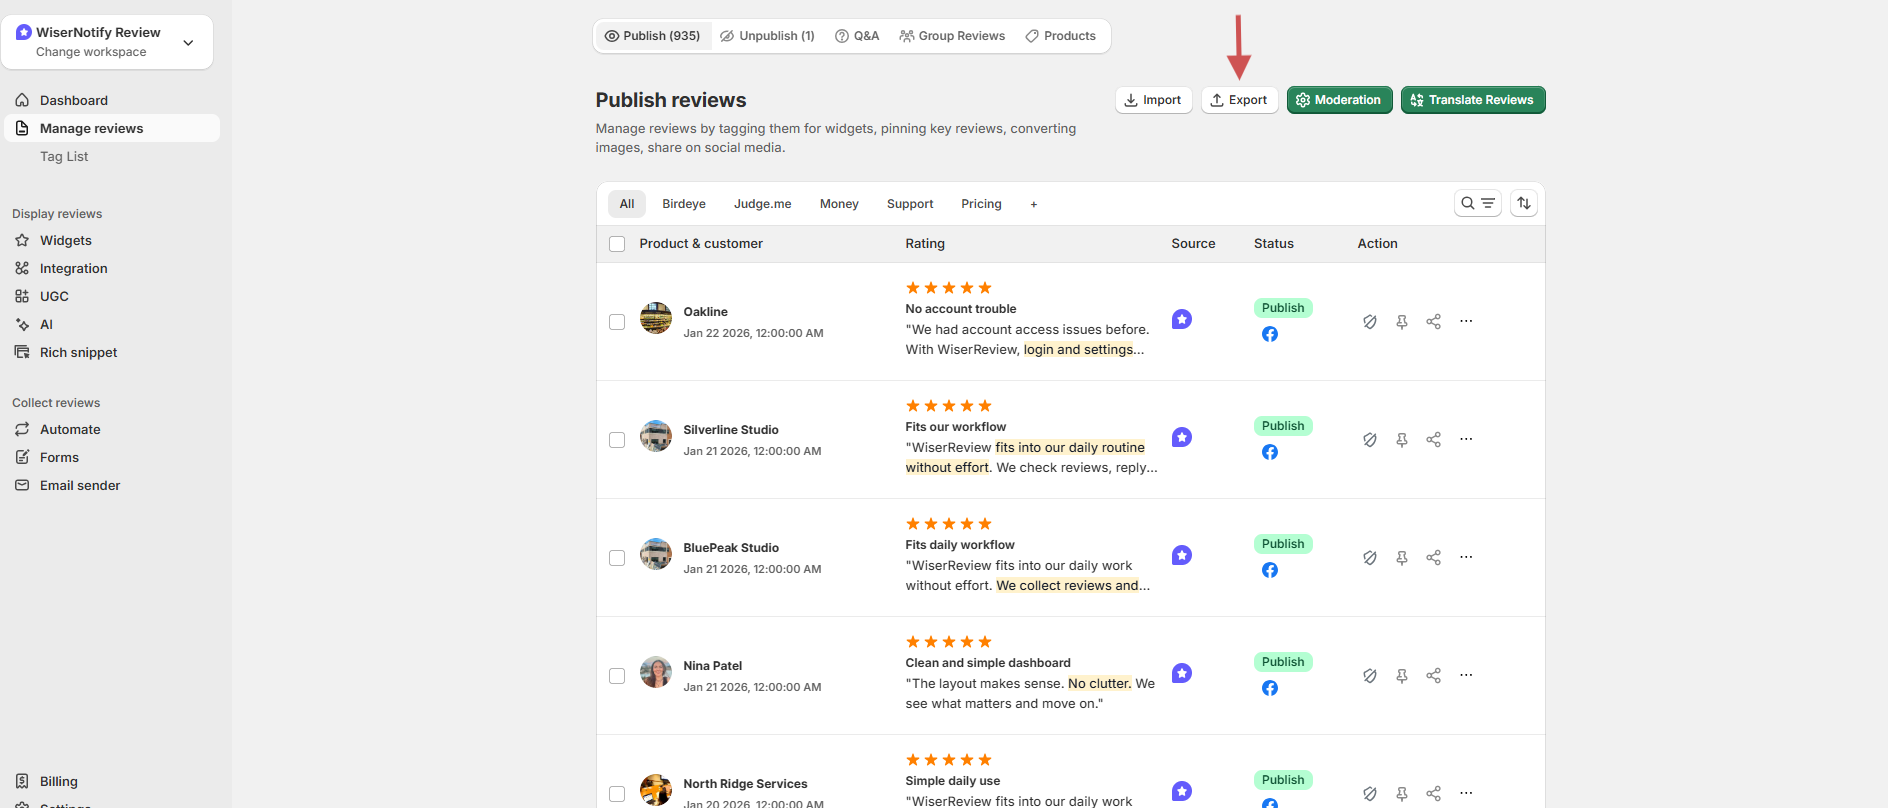This screenshot has width=1888, height=808.
Task: Unpublish the Oakline review via its icon
Action: [1370, 322]
